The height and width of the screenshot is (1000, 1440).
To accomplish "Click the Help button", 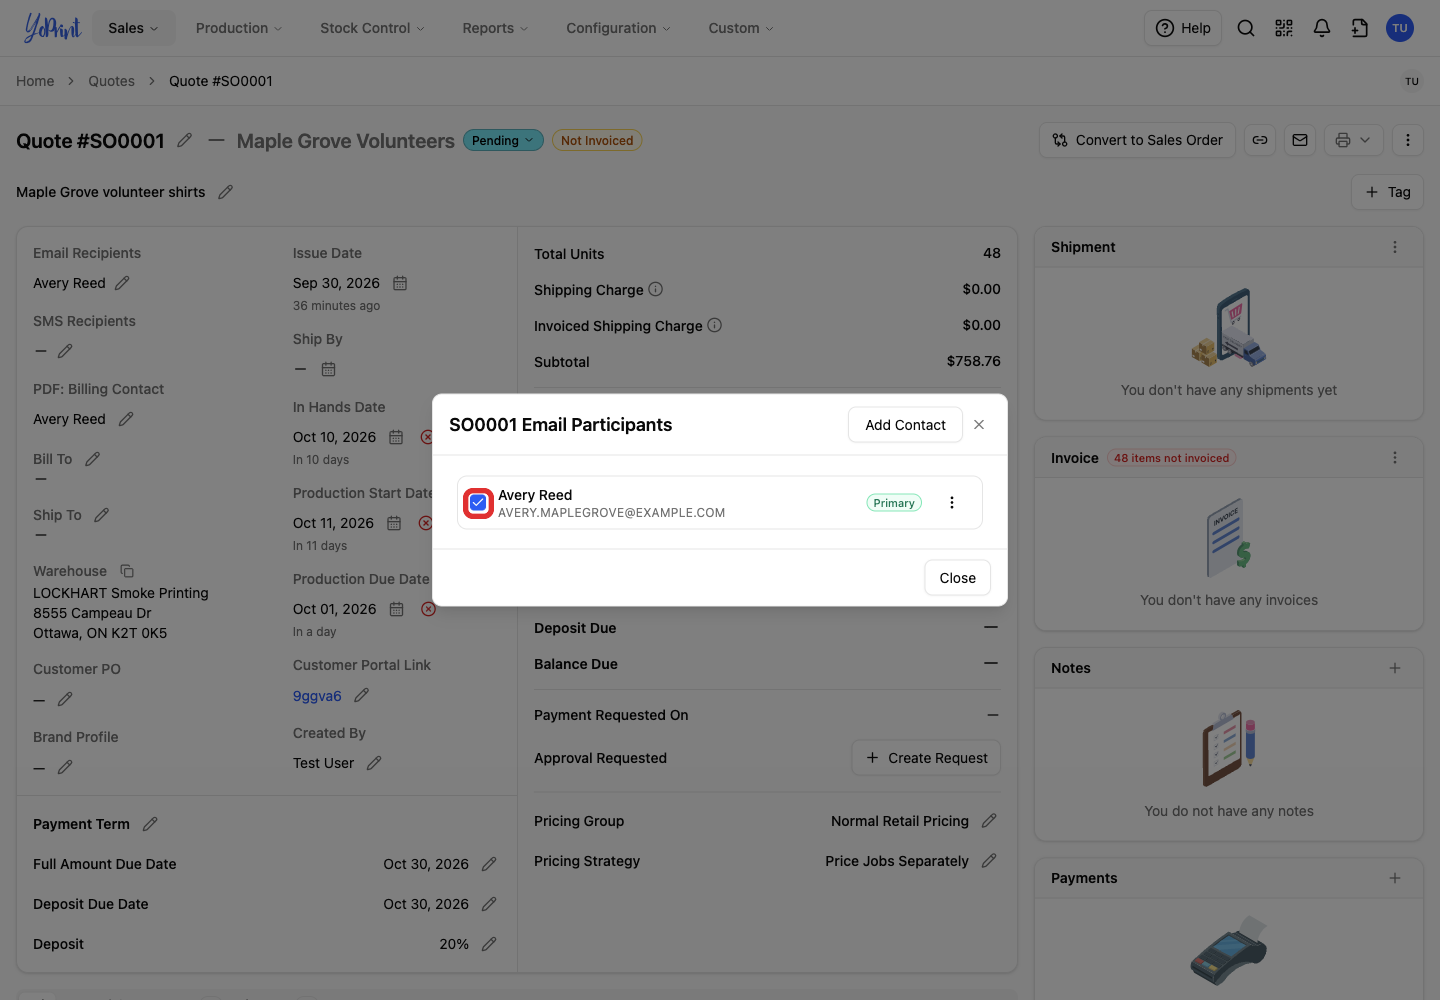I will coord(1183,28).
